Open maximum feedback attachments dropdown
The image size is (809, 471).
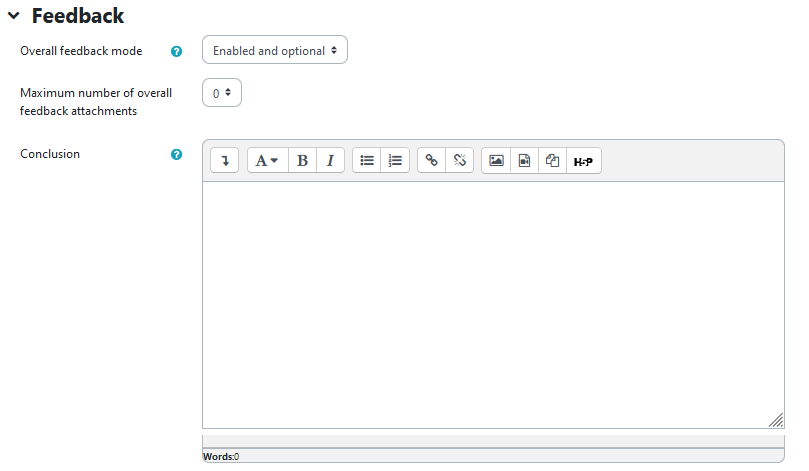222,93
